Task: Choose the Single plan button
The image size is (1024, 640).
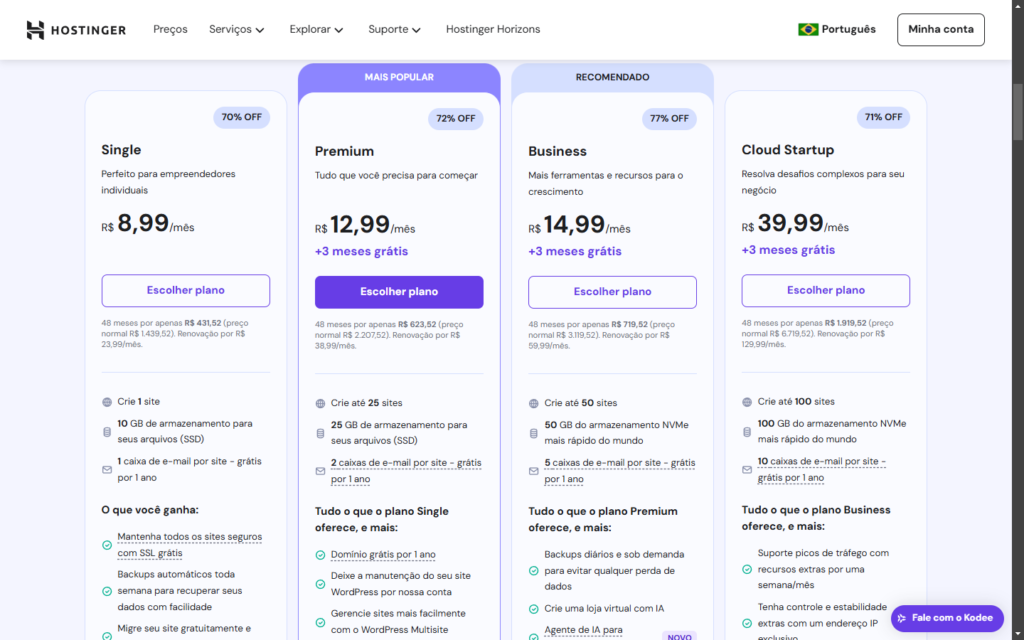Action: click(186, 291)
